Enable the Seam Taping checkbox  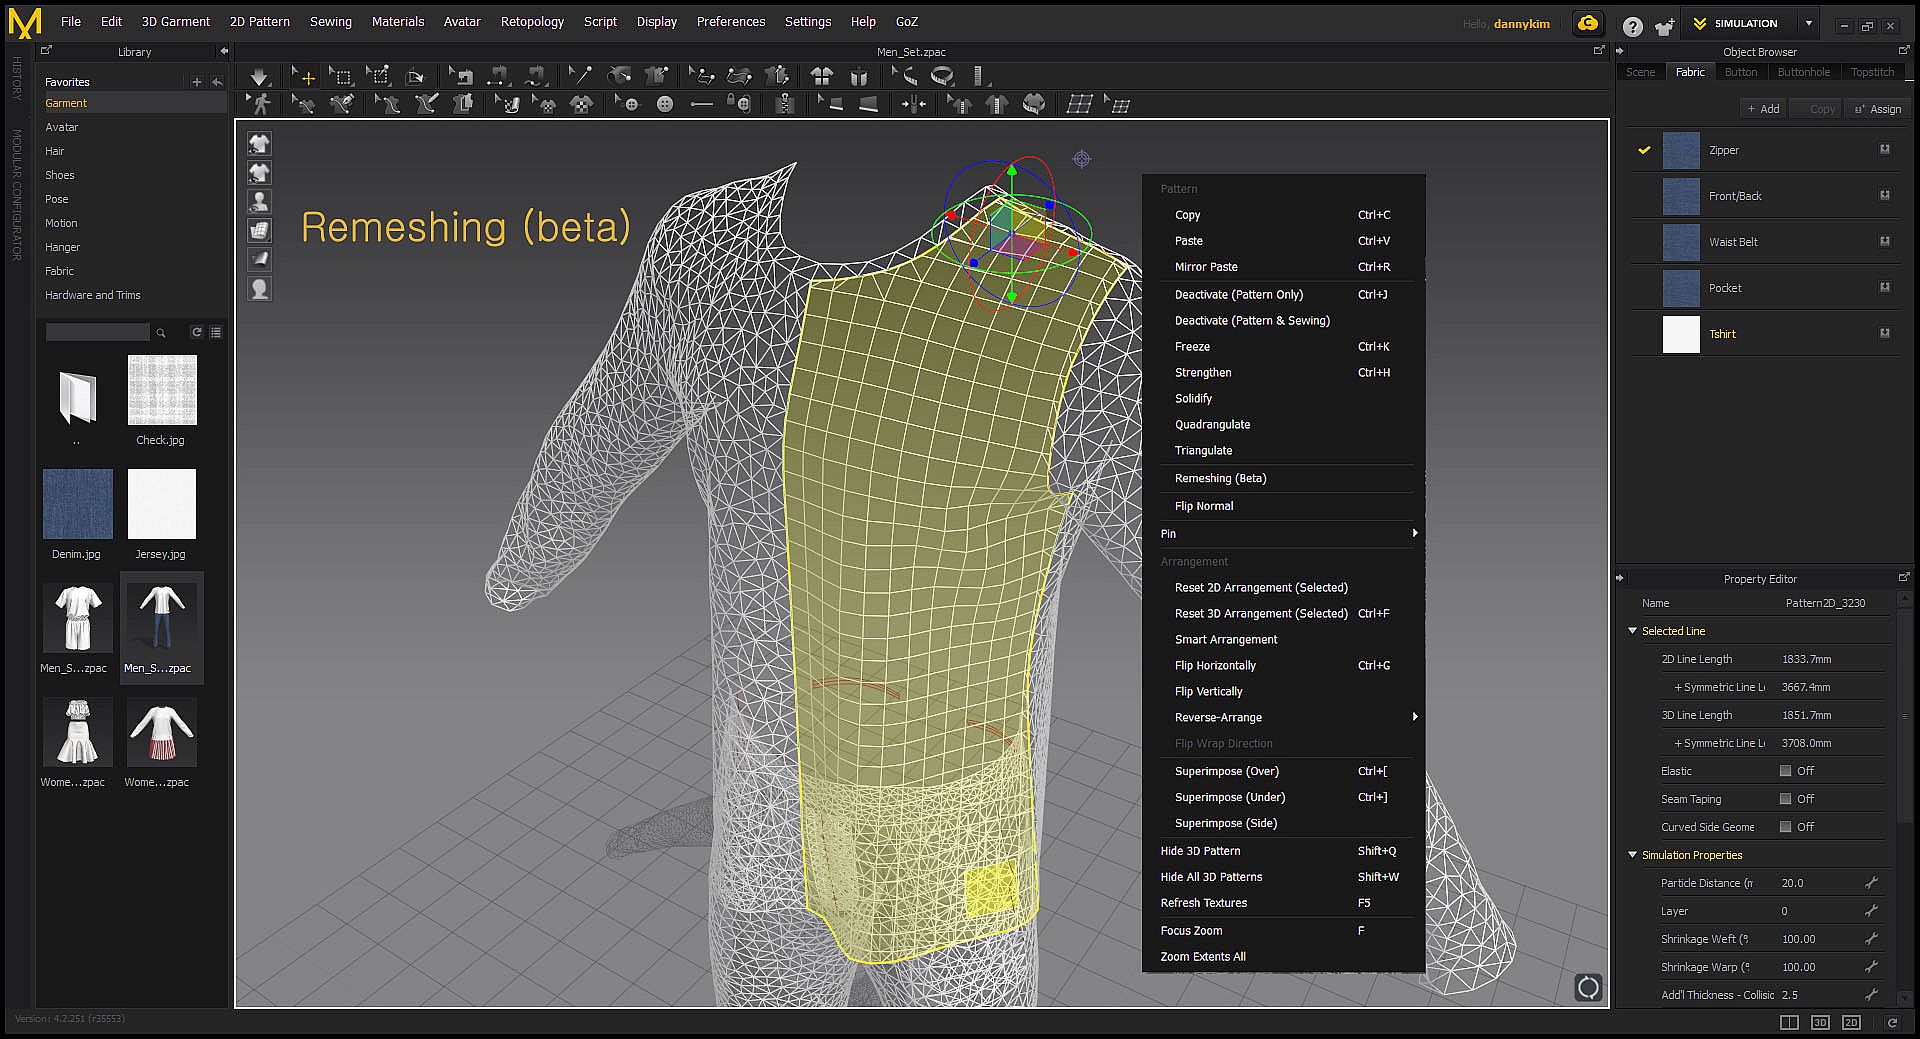pyautogui.click(x=1785, y=799)
